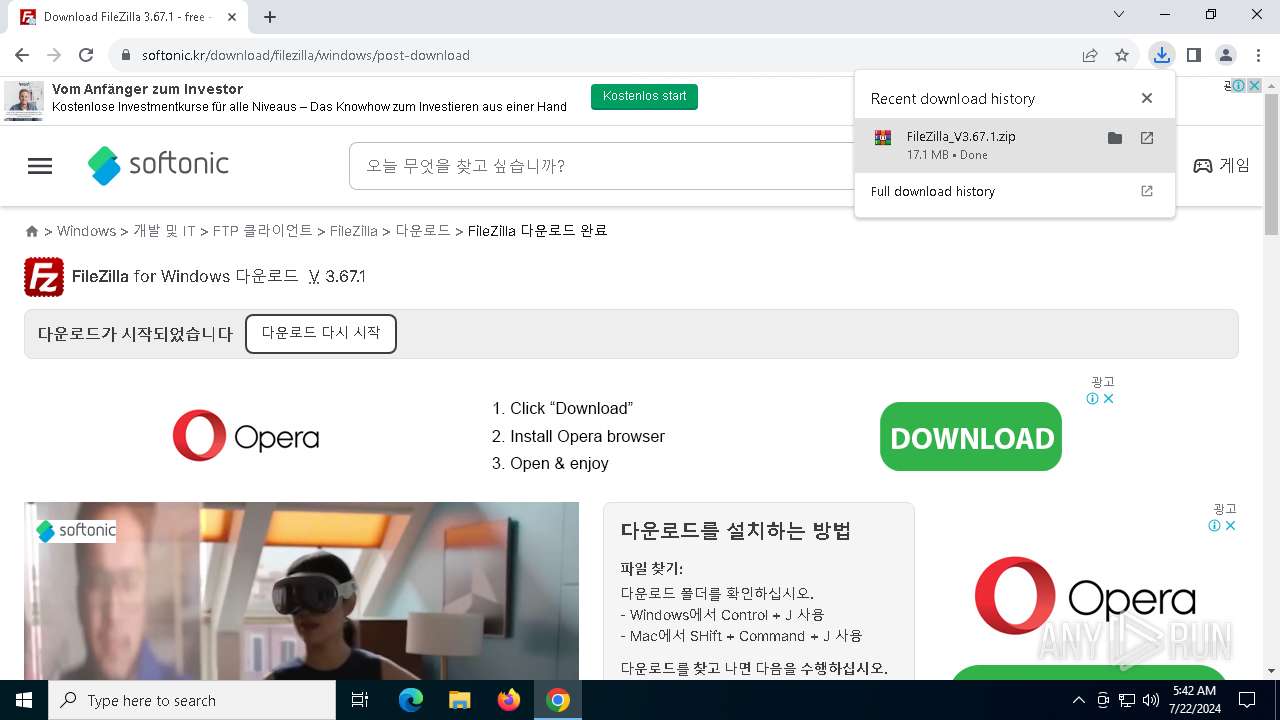Open the Windows Start menu
The width and height of the screenshot is (1280, 720).
point(24,700)
